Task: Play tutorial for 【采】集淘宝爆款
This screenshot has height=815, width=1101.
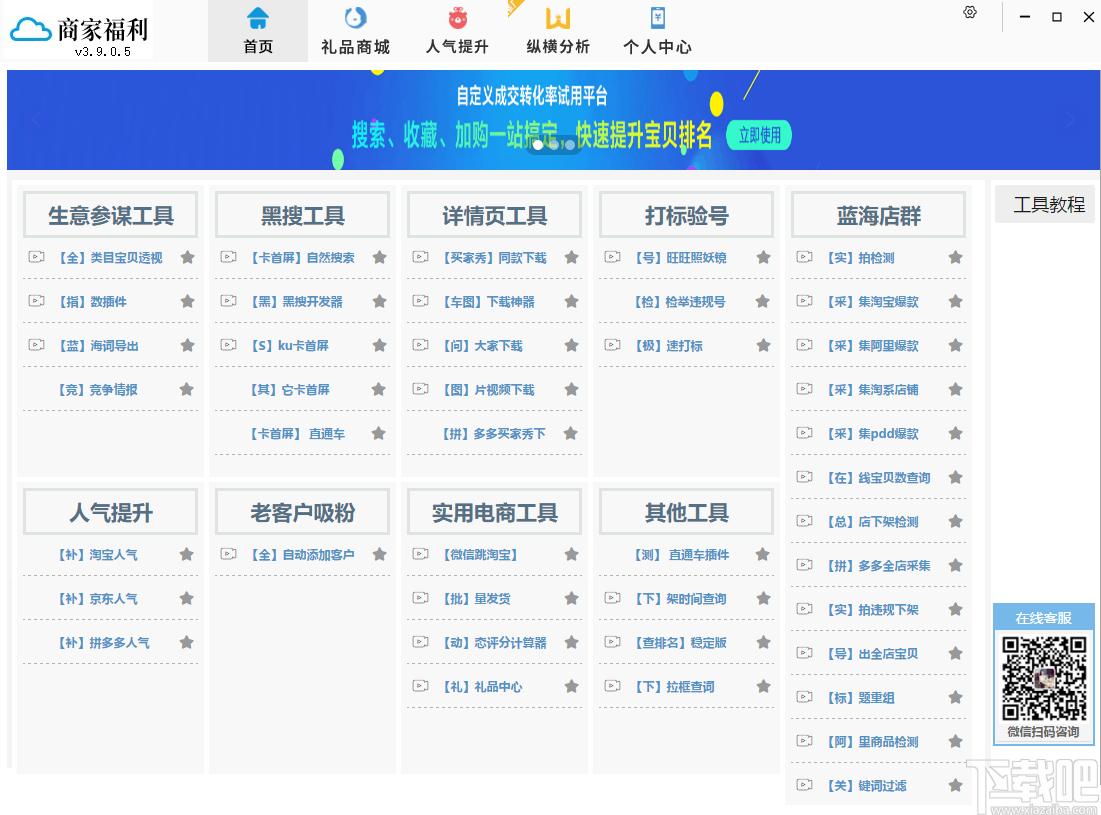Action: [805, 301]
